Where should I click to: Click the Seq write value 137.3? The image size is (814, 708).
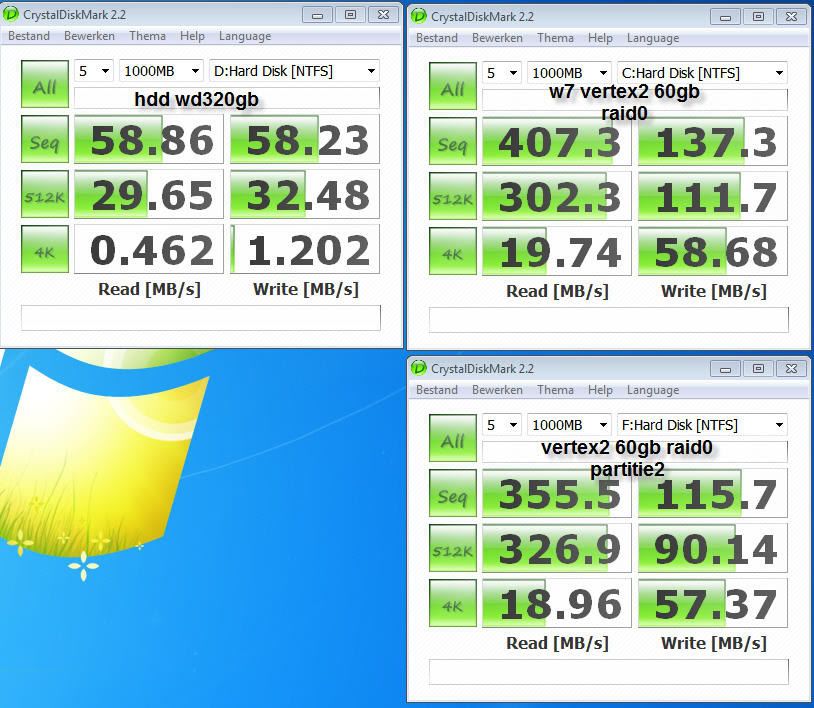pos(713,141)
